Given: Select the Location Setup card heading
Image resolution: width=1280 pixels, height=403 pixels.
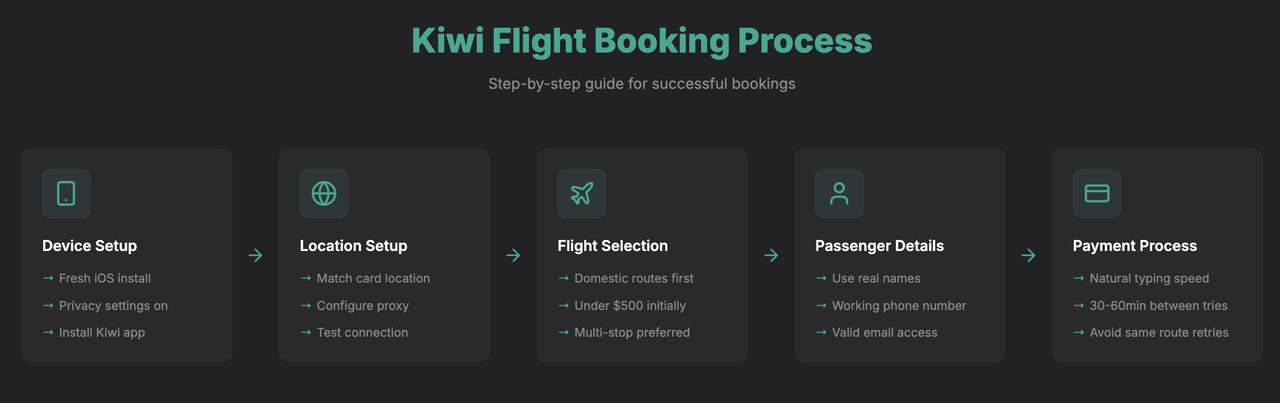Looking at the screenshot, I should coord(353,246).
